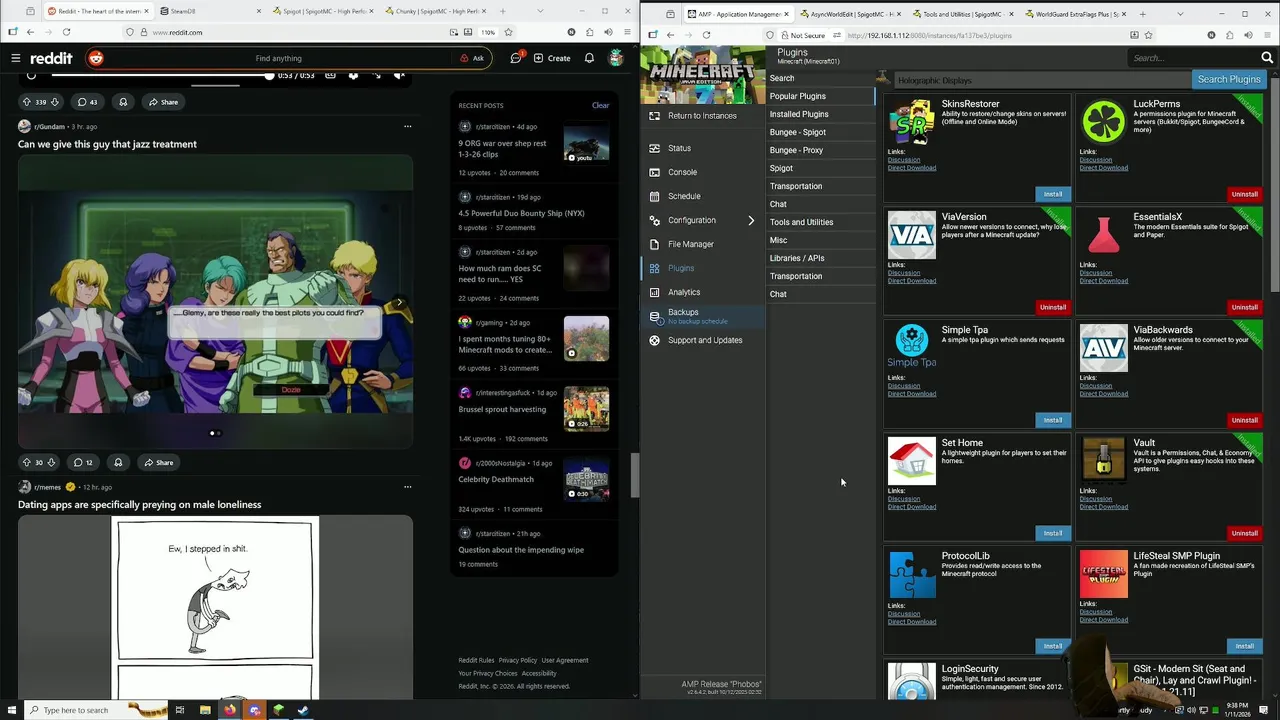Open Reddit notifications bell

tap(589, 58)
